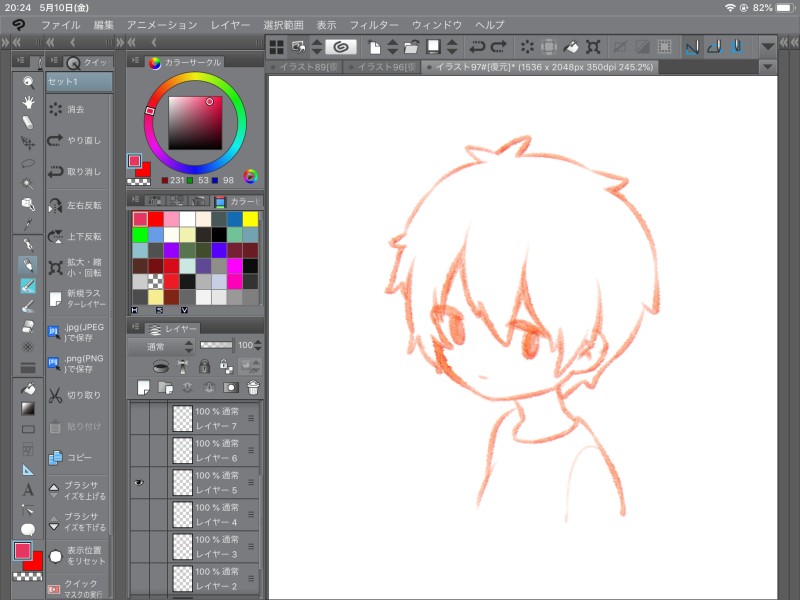Pick yellow swatch in color set
800x600 pixels.
coord(250,219)
